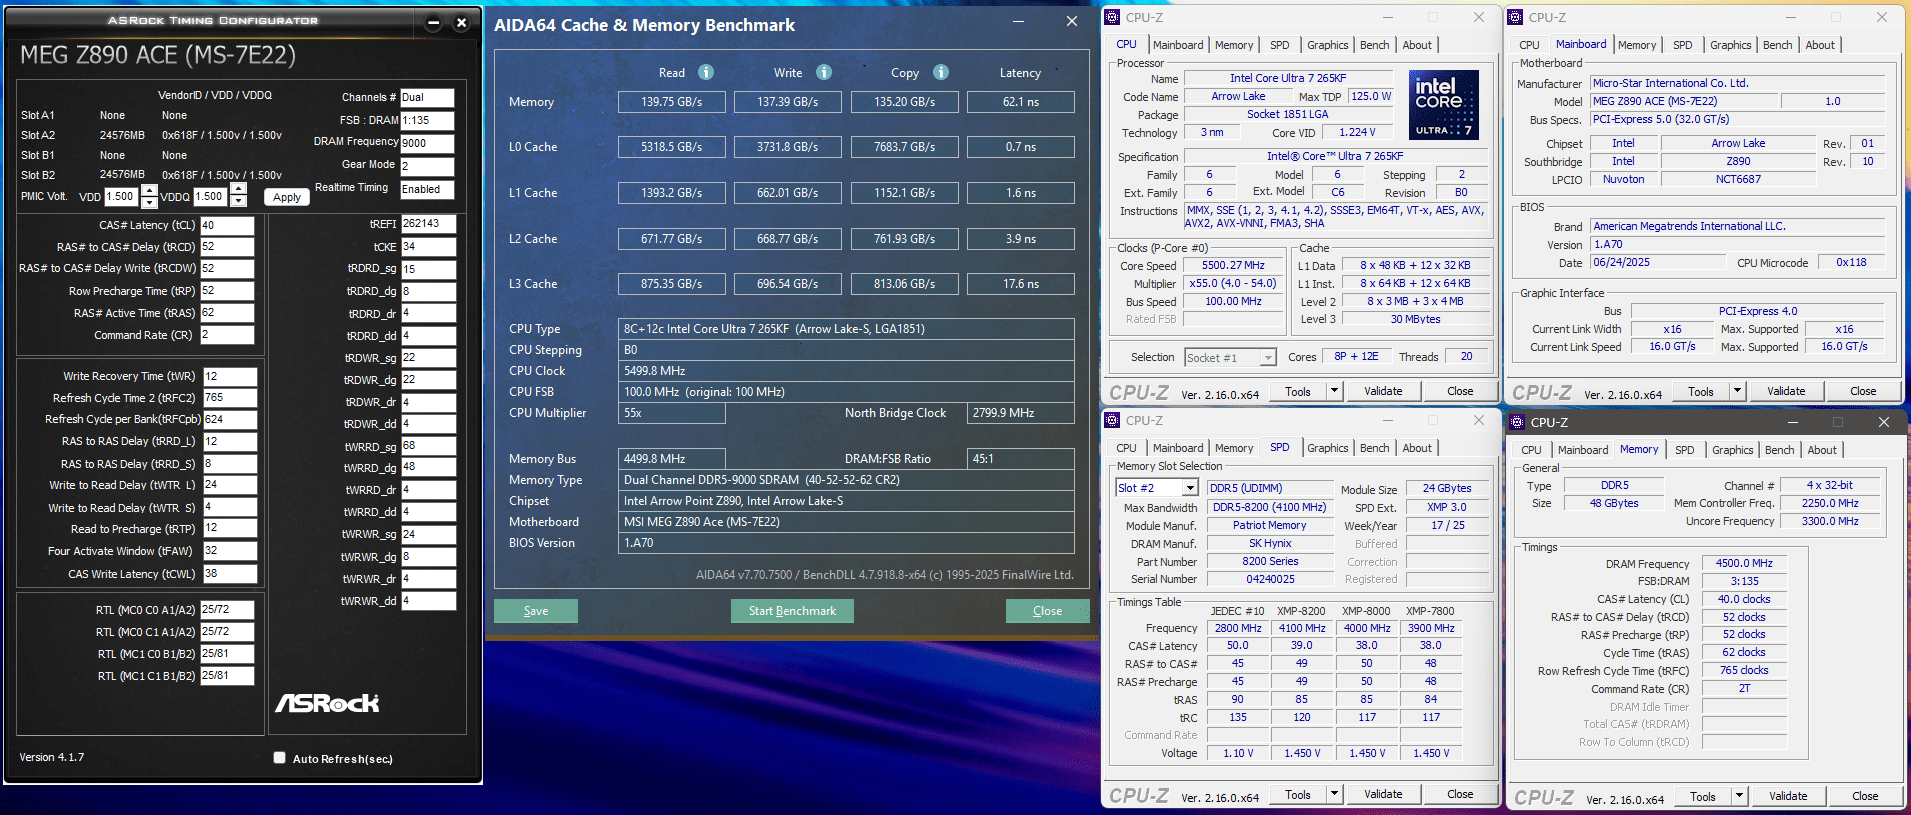Click Validate in the CPU-Z Memory window
This screenshot has width=1911, height=815.
[x=1788, y=796]
